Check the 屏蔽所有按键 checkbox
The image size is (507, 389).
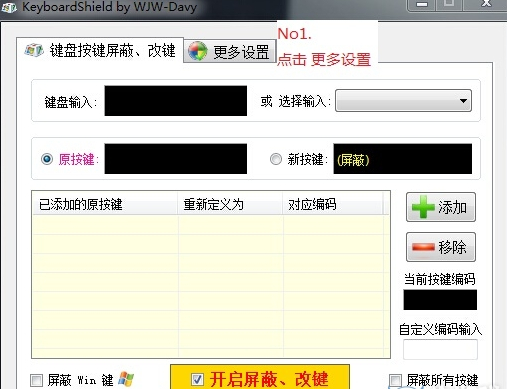point(395,380)
